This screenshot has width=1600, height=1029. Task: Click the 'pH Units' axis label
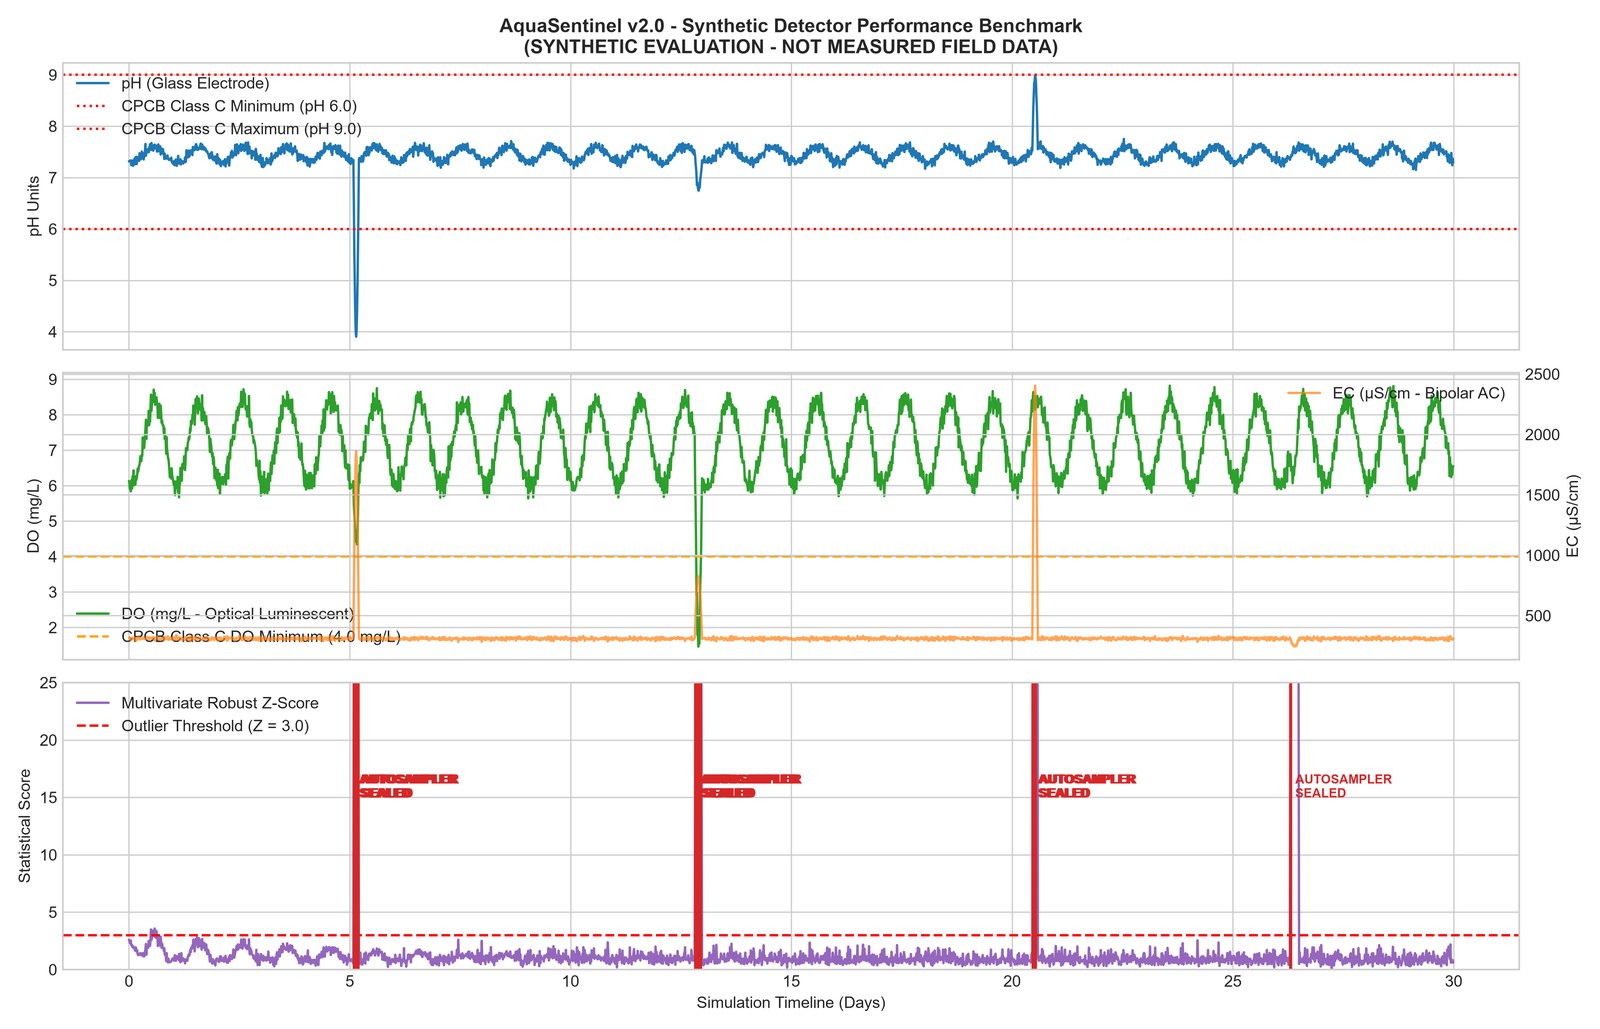tap(34, 206)
